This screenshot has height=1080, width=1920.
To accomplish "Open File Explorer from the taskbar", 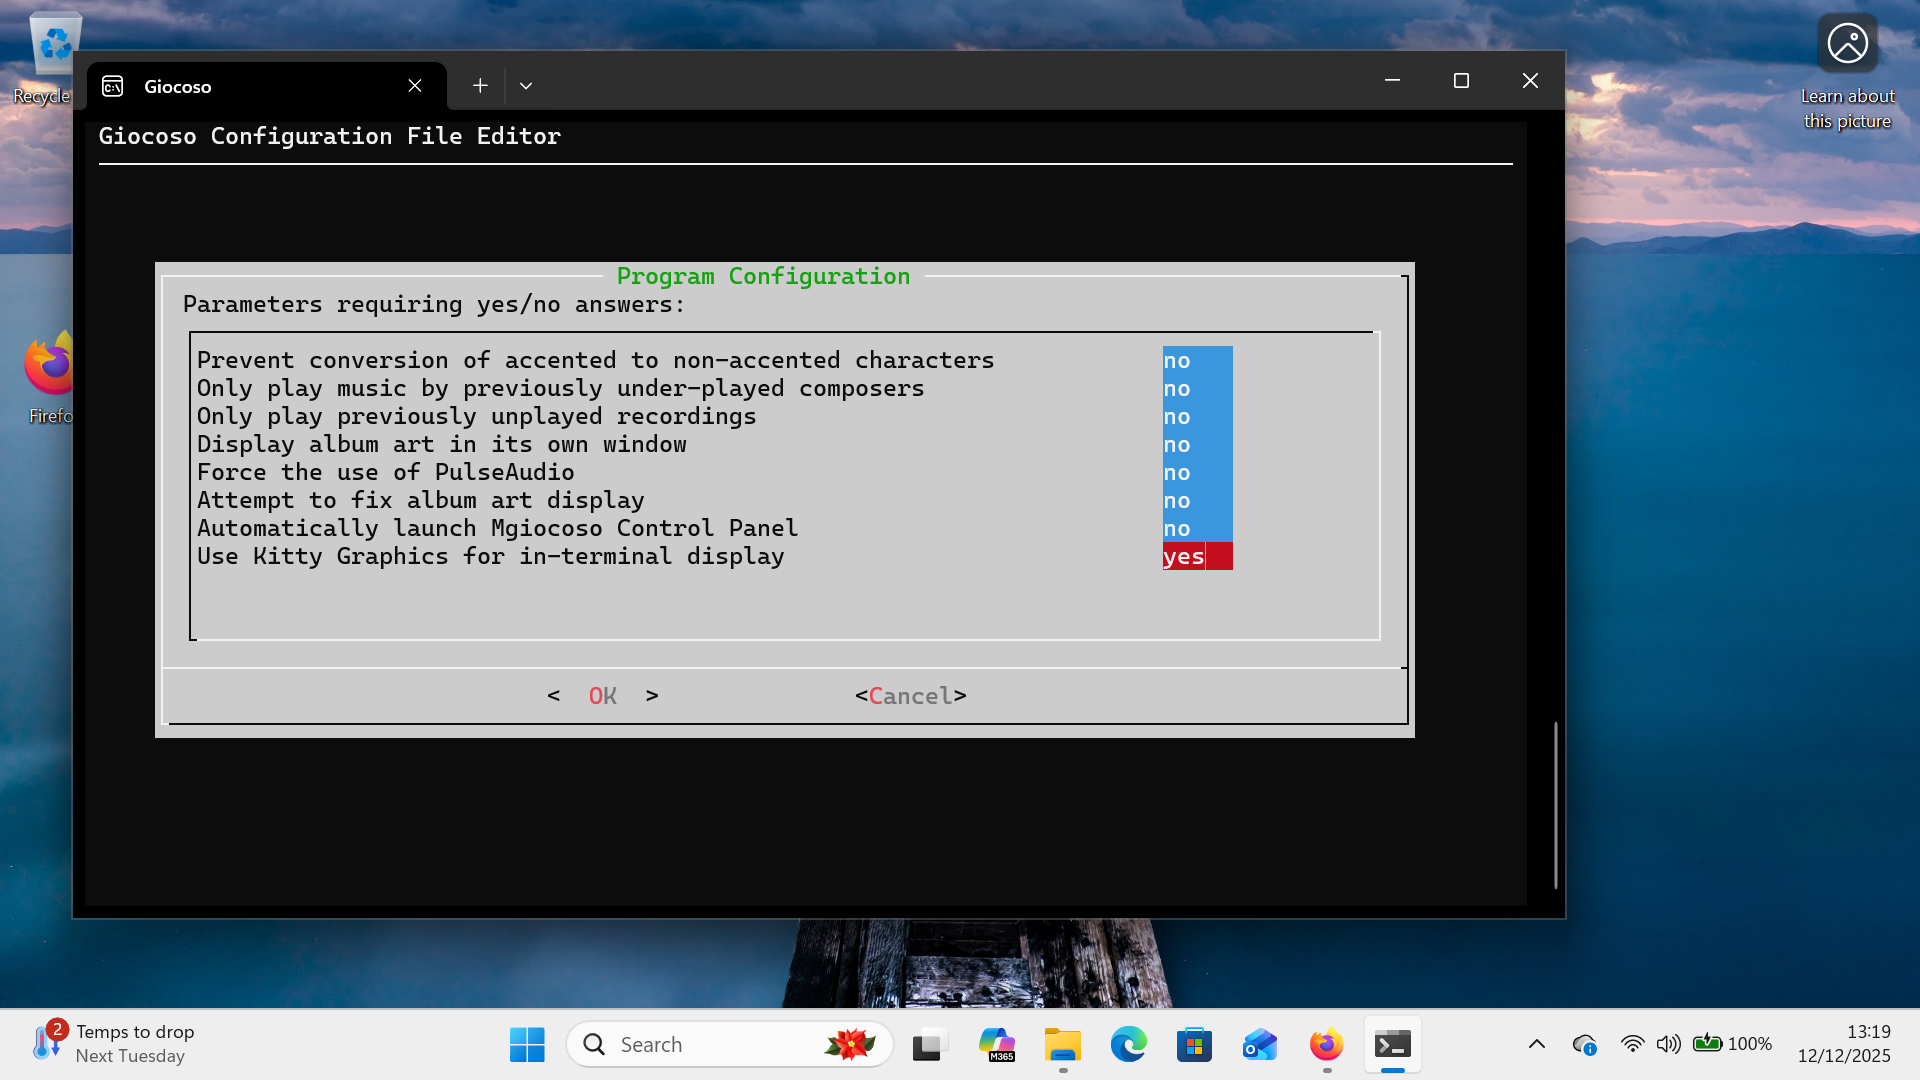I will pos(1062,1043).
